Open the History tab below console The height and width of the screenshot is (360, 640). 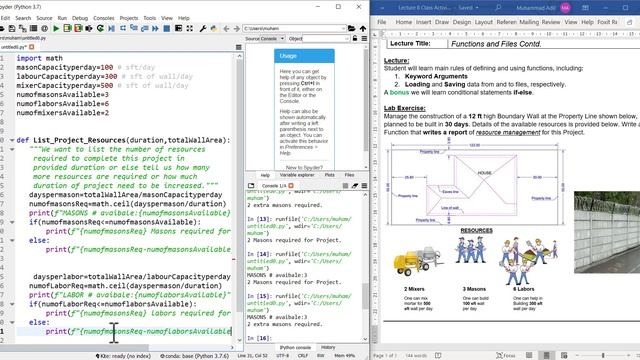tap(328, 347)
